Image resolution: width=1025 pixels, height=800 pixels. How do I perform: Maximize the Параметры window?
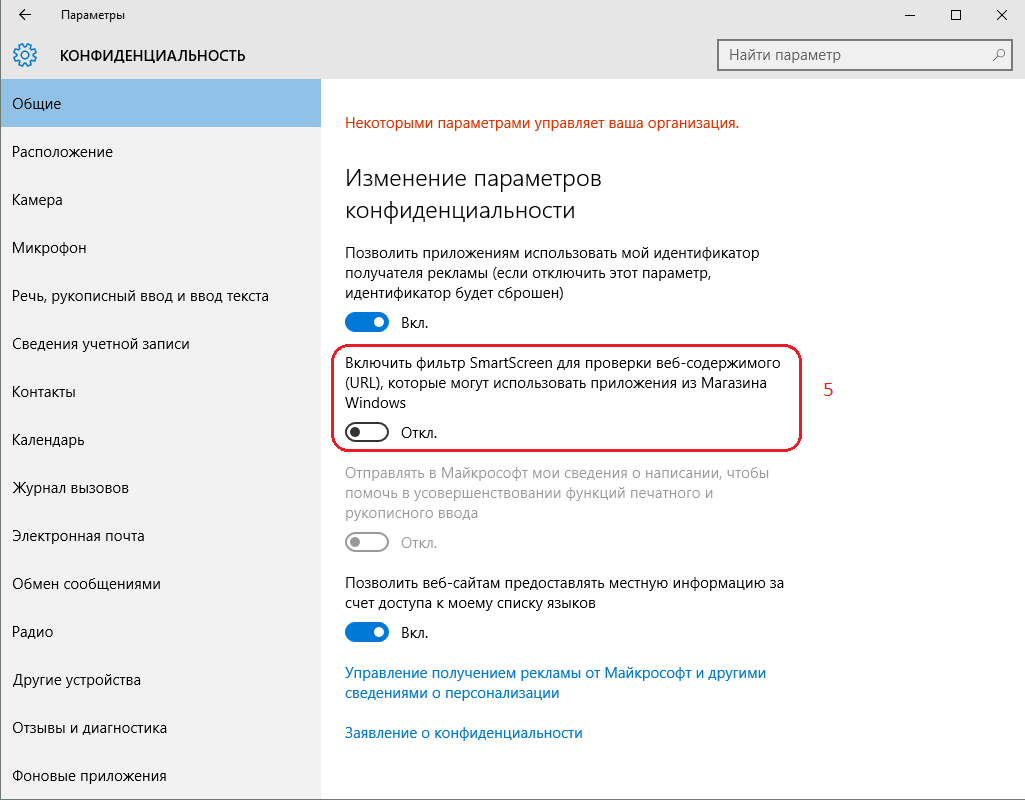(956, 15)
